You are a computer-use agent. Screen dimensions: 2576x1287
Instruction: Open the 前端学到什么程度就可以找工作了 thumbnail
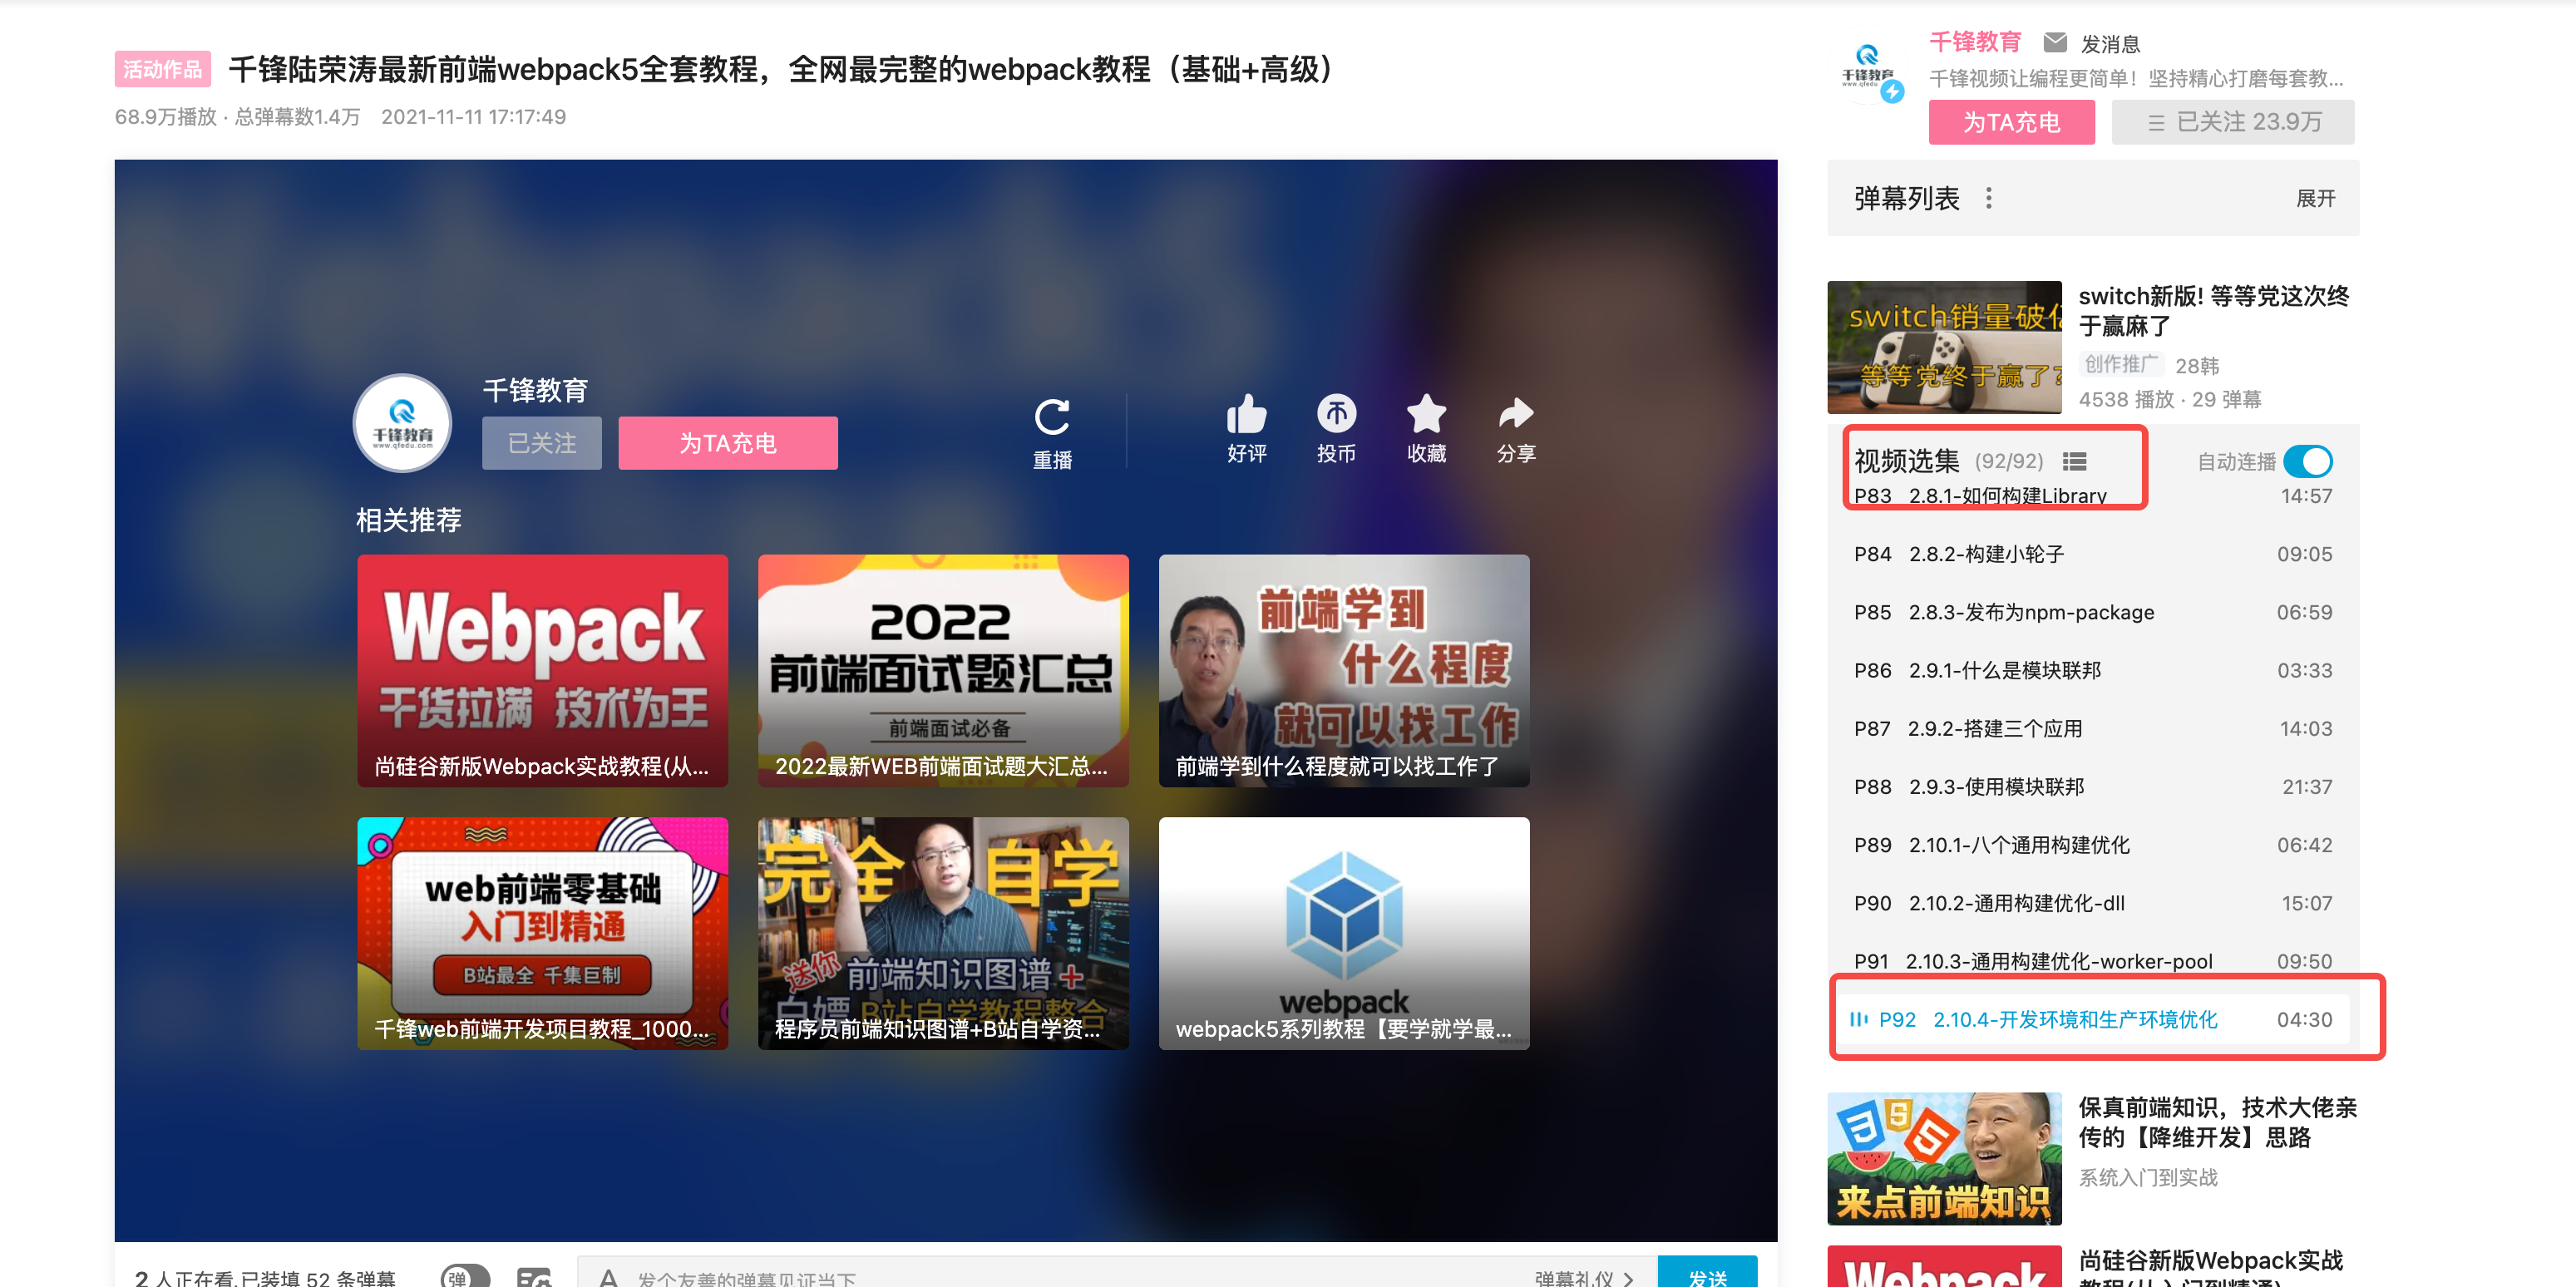pyautogui.click(x=1344, y=670)
